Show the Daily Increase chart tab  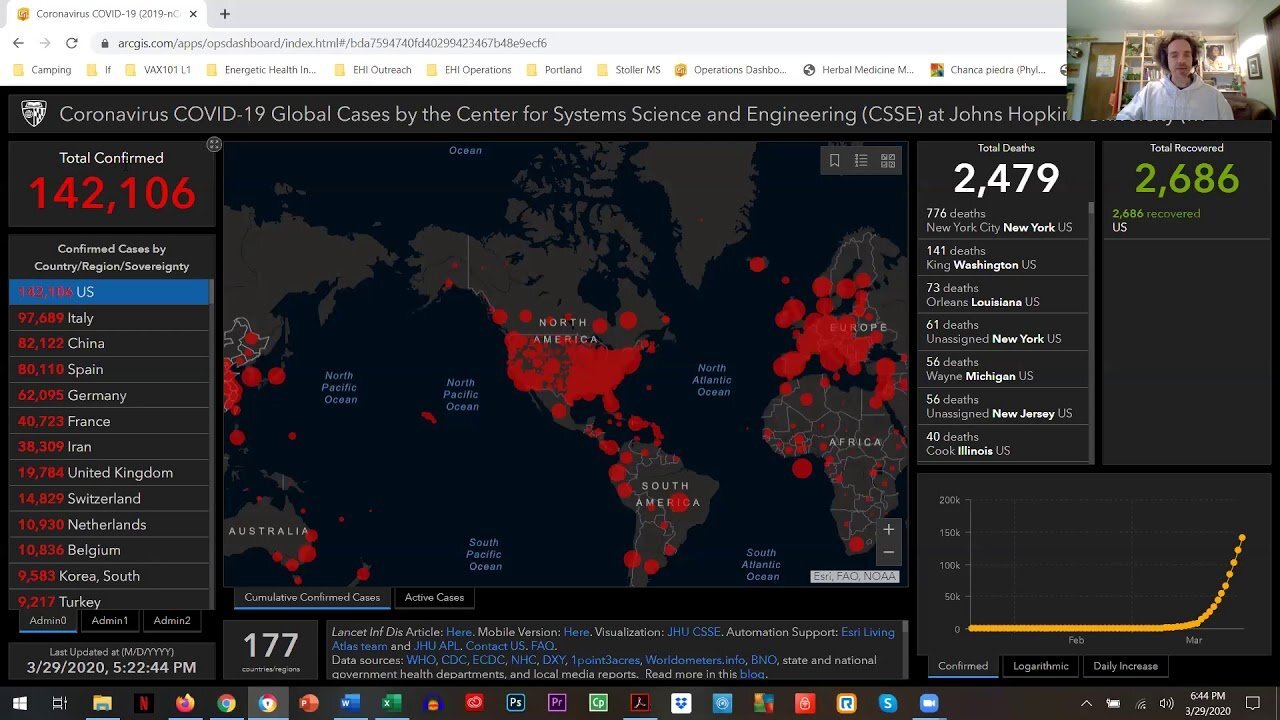tap(1125, 666)
